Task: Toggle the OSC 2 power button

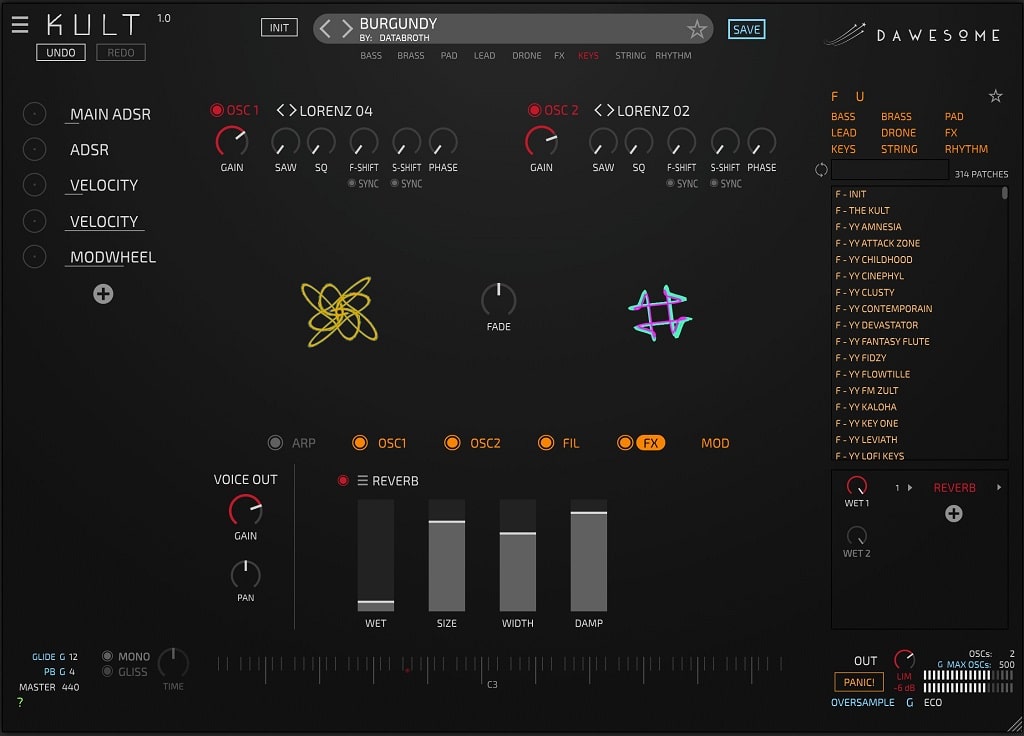Action: [534, 110]
